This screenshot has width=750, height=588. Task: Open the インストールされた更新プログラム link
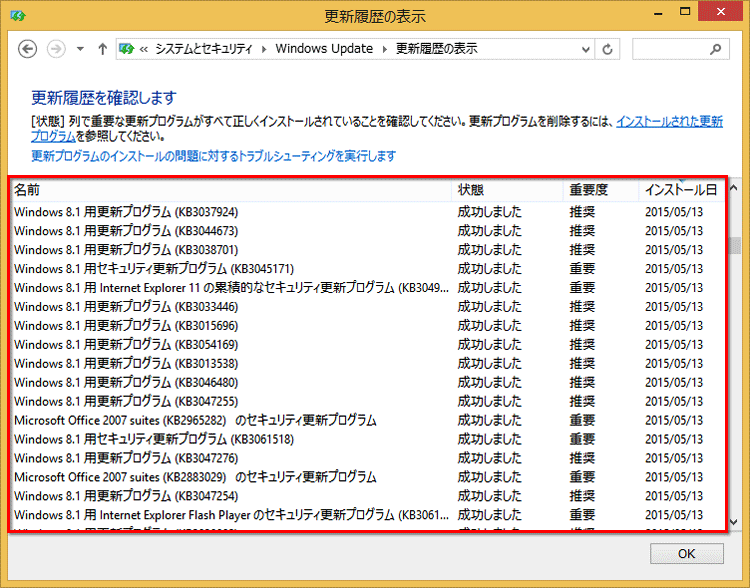[x=669, y=121]
